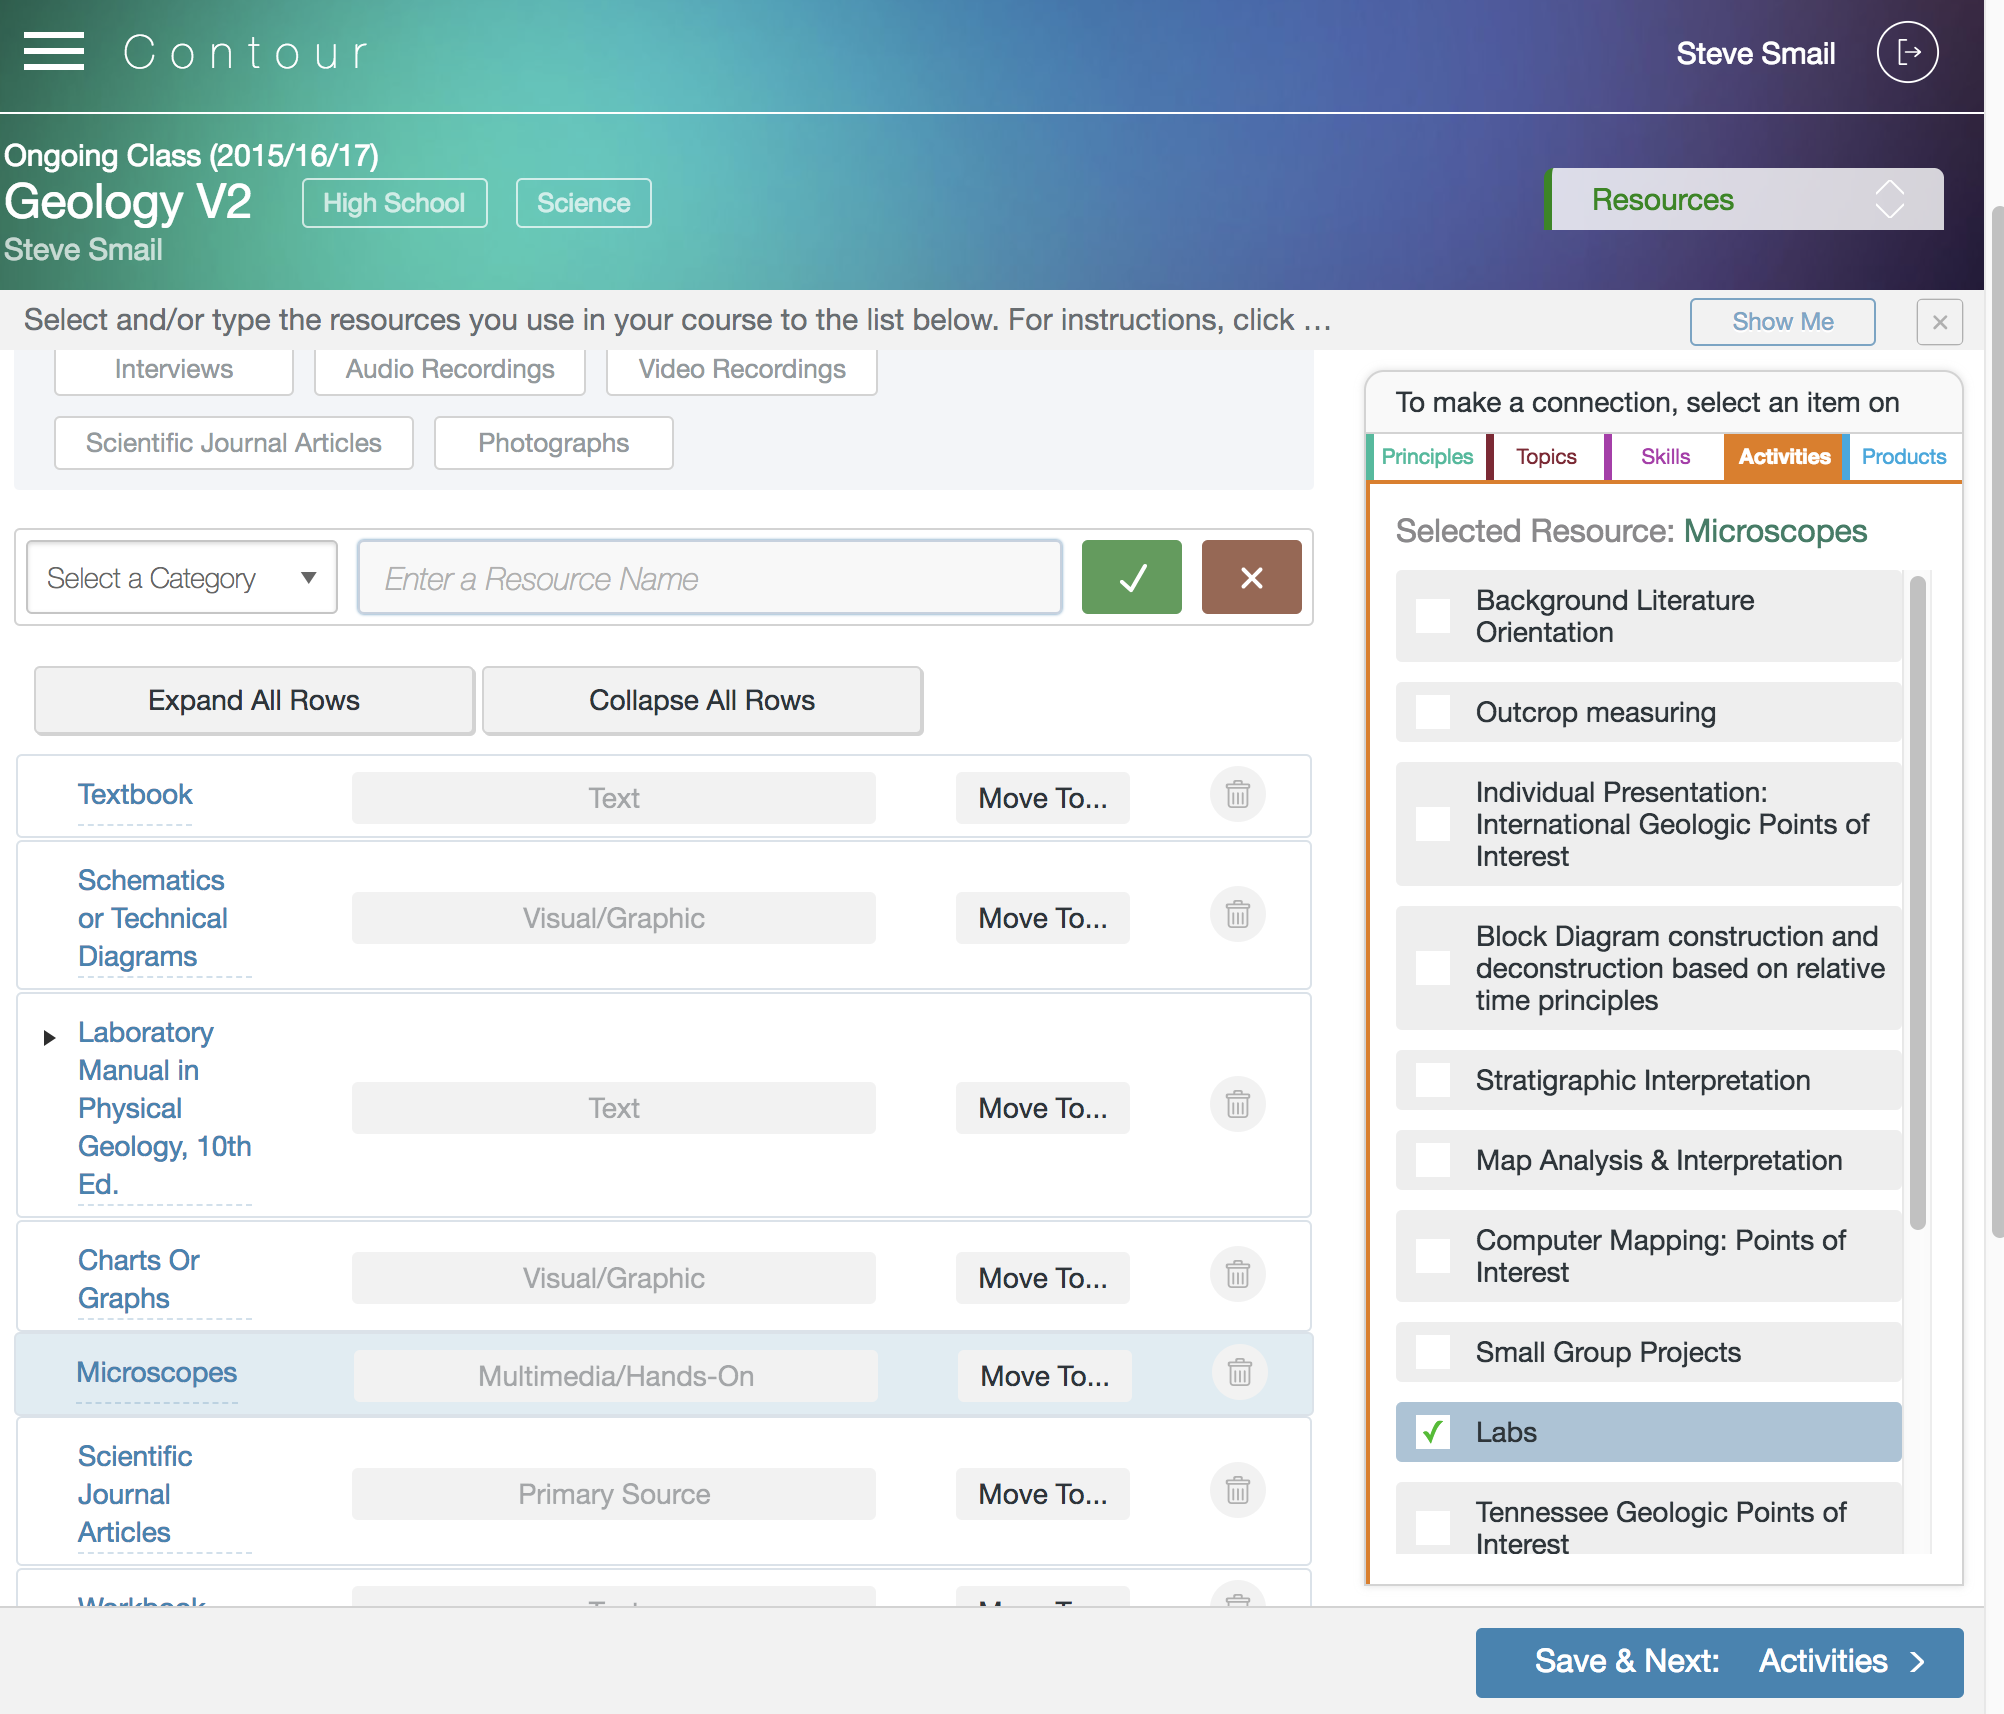The image size is (2004, 1714).
Task: Uncheck the Labs activity checkbox
Action: coord(1432,1432)
